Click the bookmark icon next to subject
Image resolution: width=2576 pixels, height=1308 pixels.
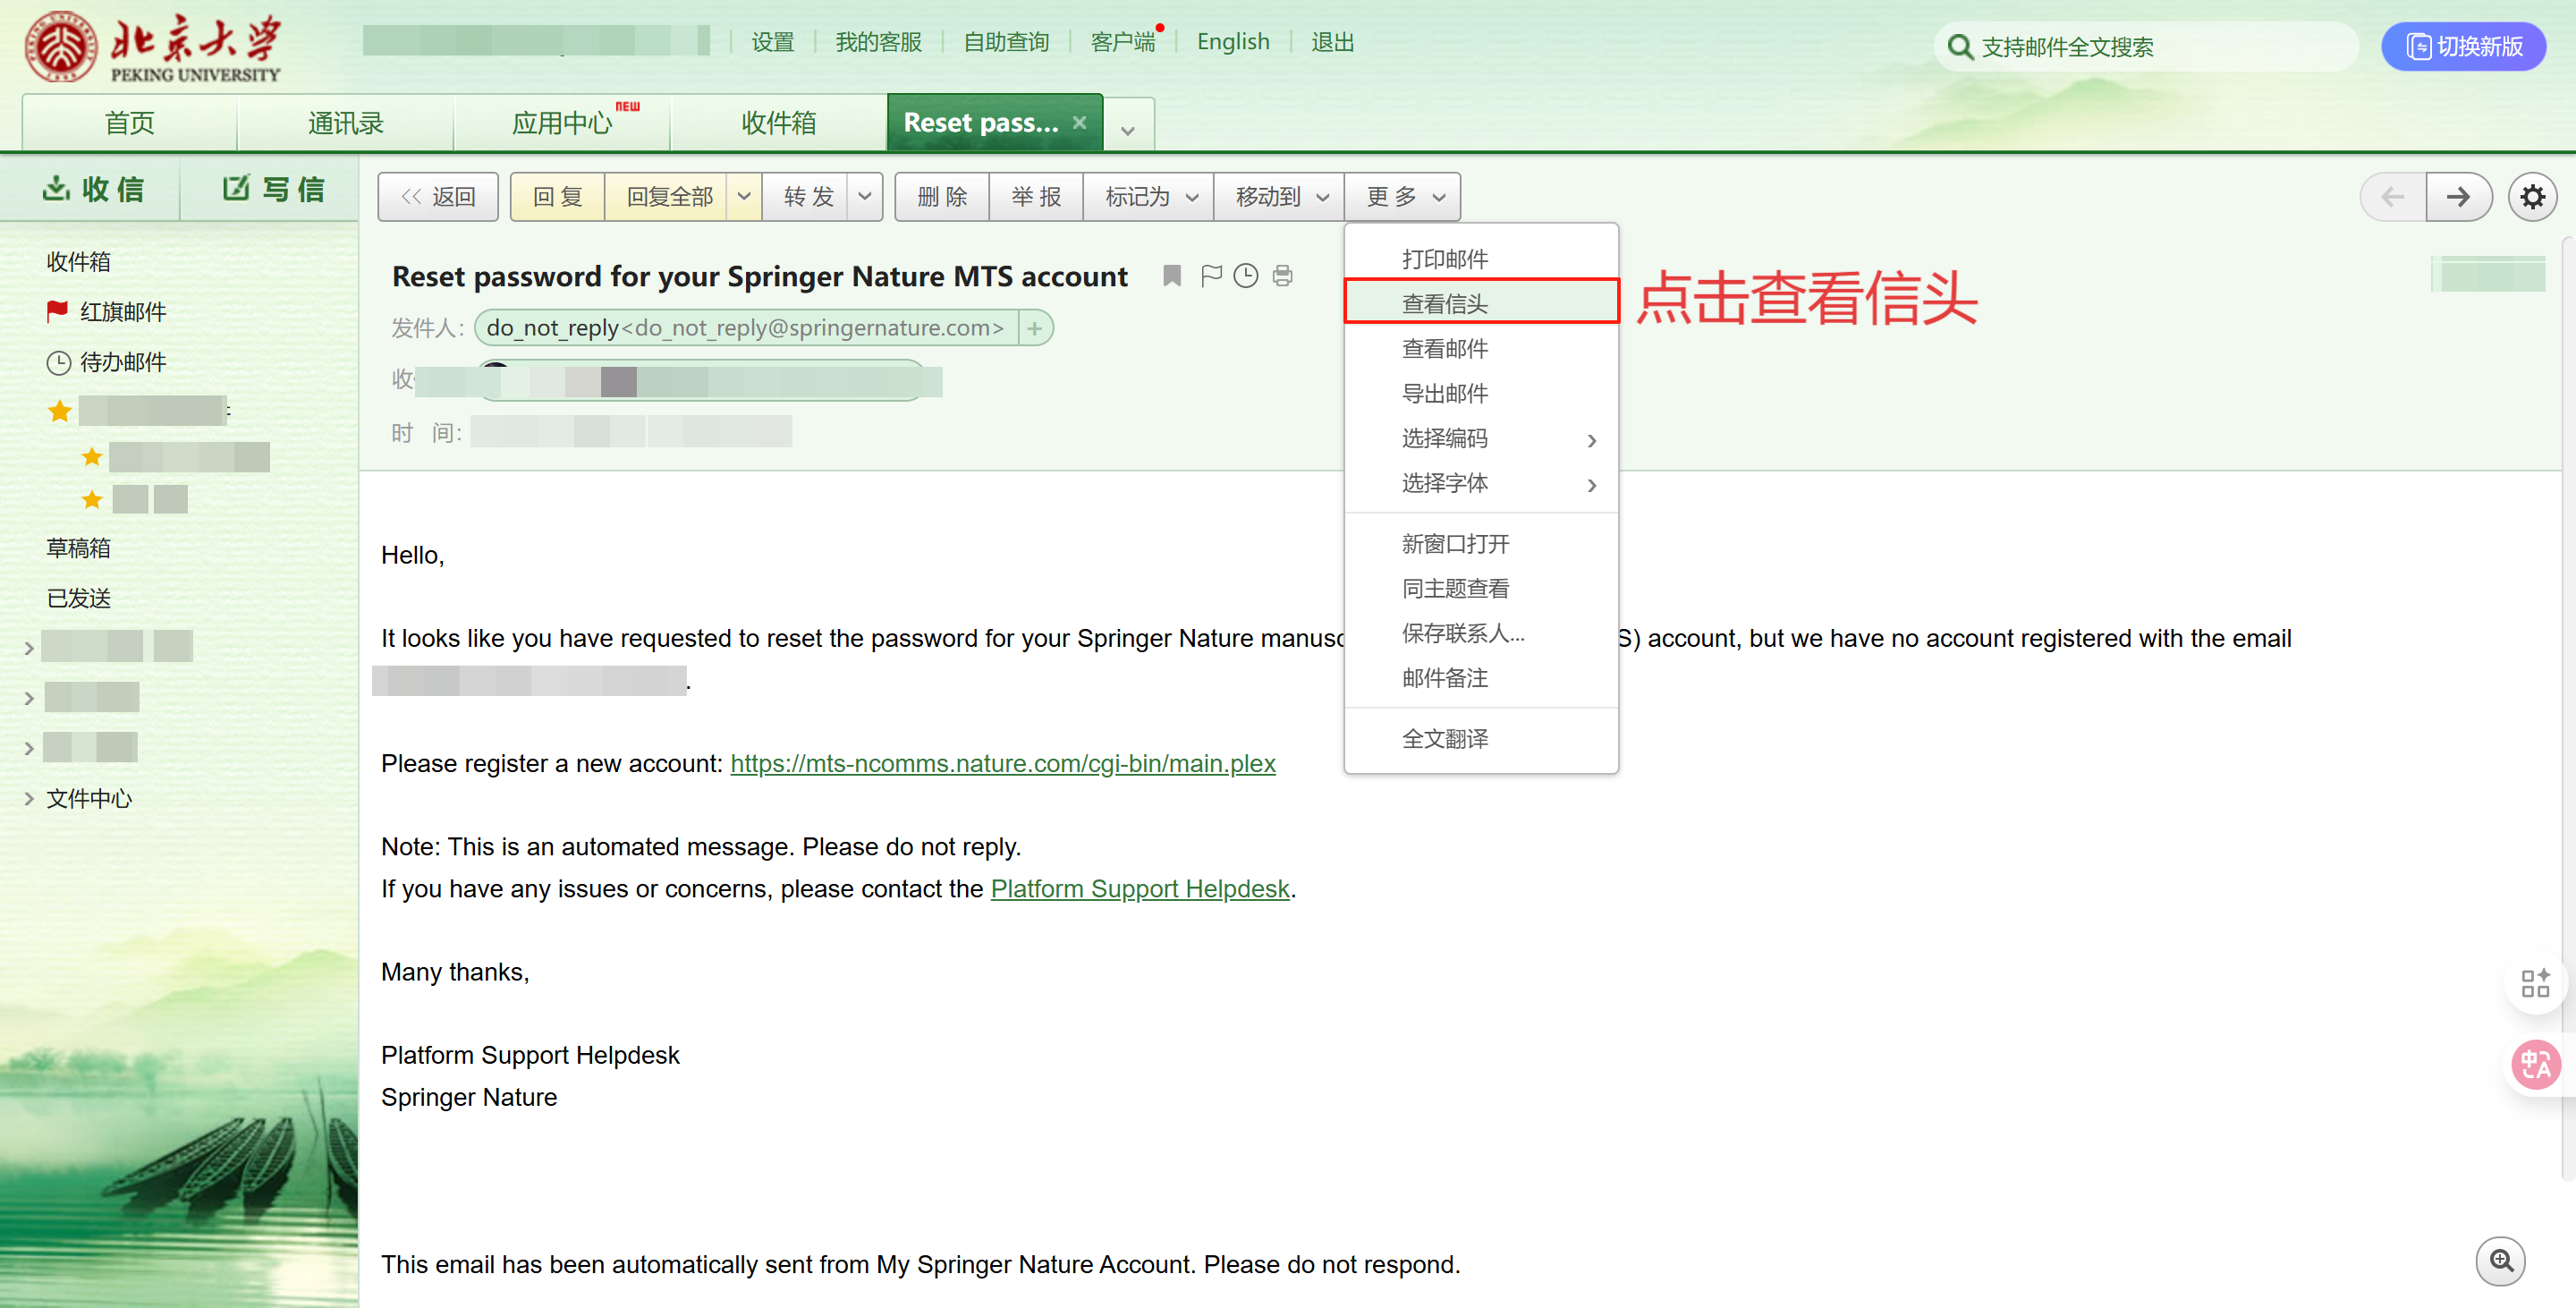[x=1172, y=276]
